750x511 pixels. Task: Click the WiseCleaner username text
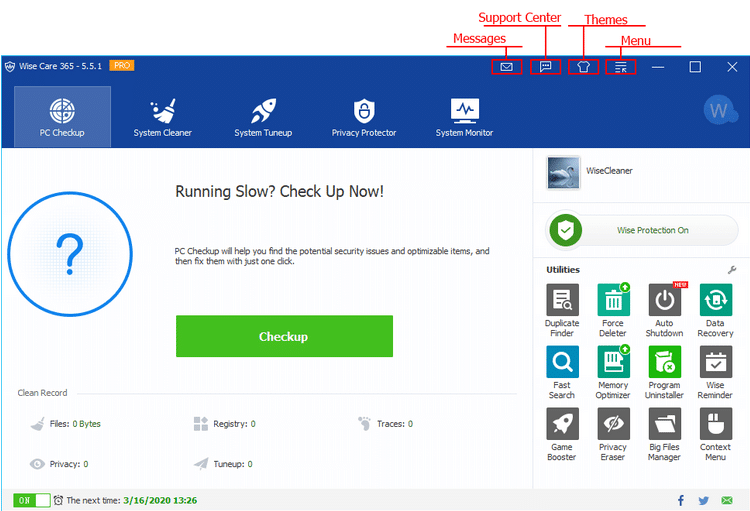(609, 171)
